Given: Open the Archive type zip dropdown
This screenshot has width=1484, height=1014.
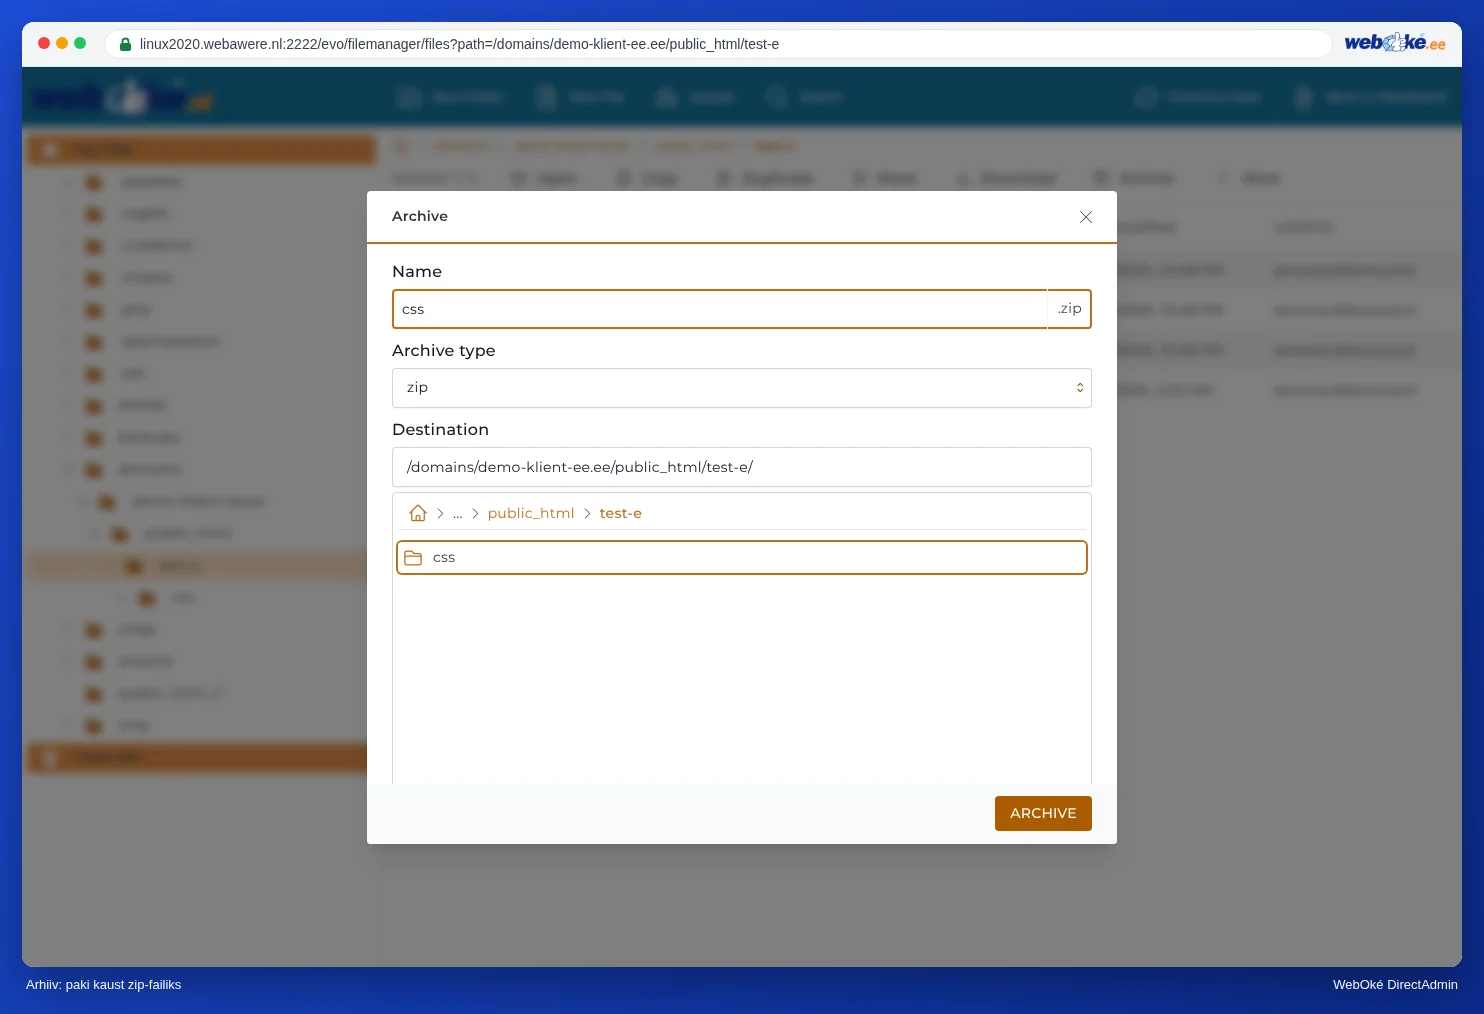Looking at the screenshot, I should (742, 388).
